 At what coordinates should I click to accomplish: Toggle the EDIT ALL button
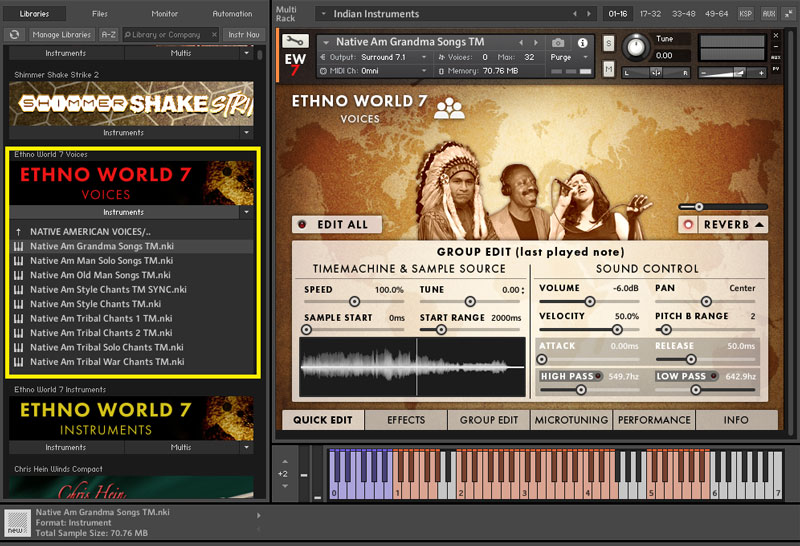pos(337,225)
